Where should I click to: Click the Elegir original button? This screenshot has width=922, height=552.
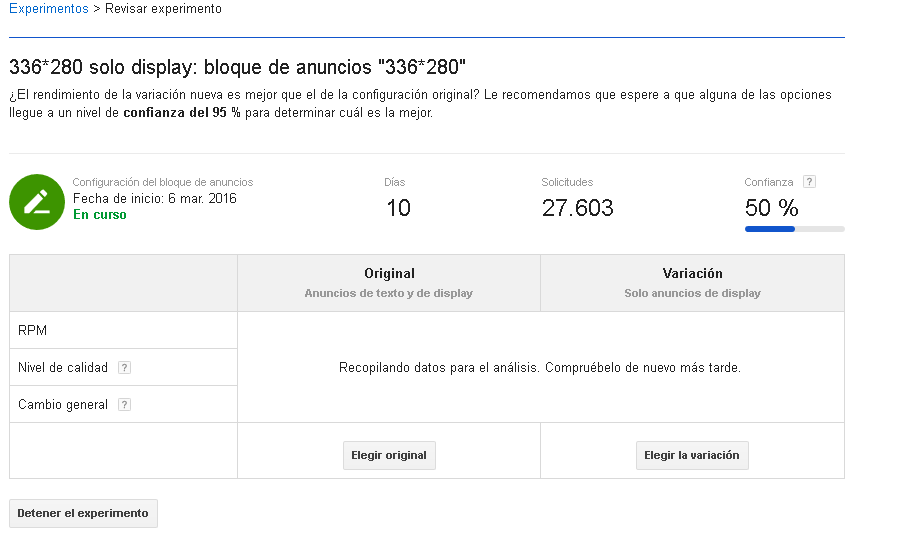click(389, 456)
